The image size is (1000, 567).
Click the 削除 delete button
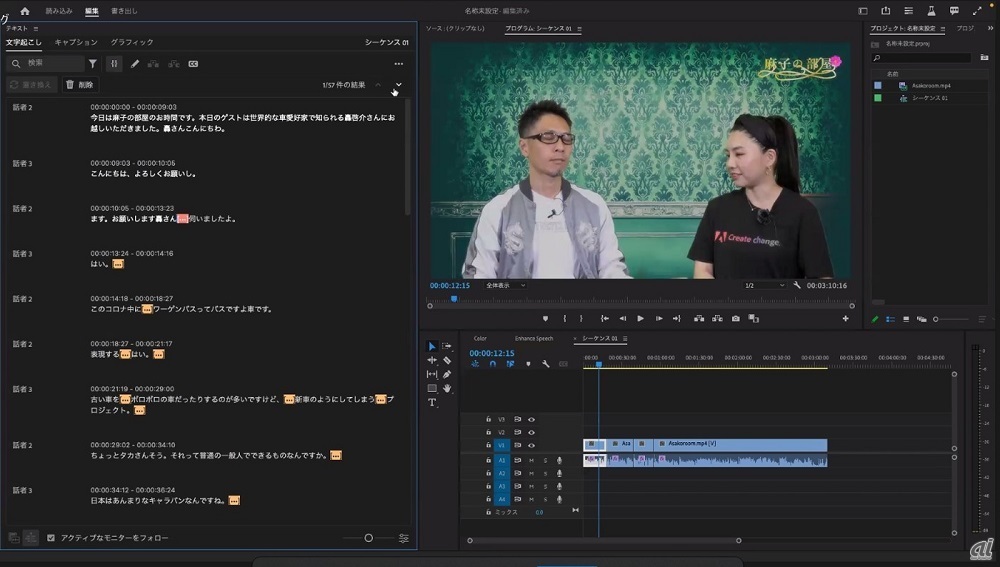80,85
